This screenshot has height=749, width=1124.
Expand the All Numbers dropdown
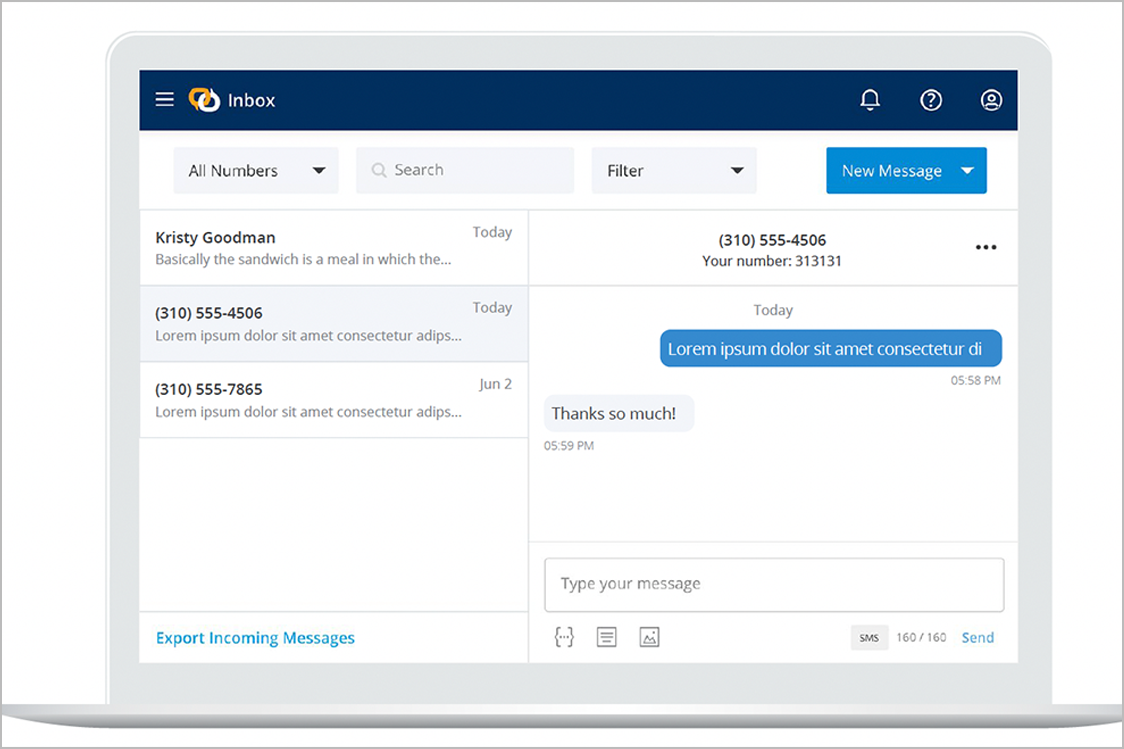(256, 171)
